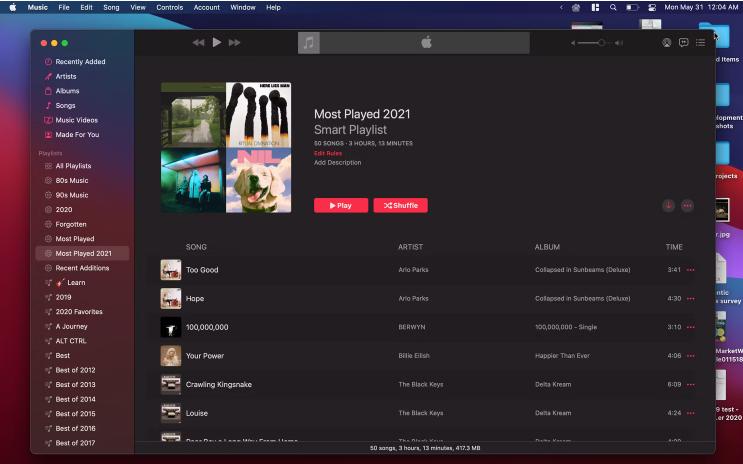Select the Forgotten smart playlist
The image size is (743, 464).
tap(71, 224)
